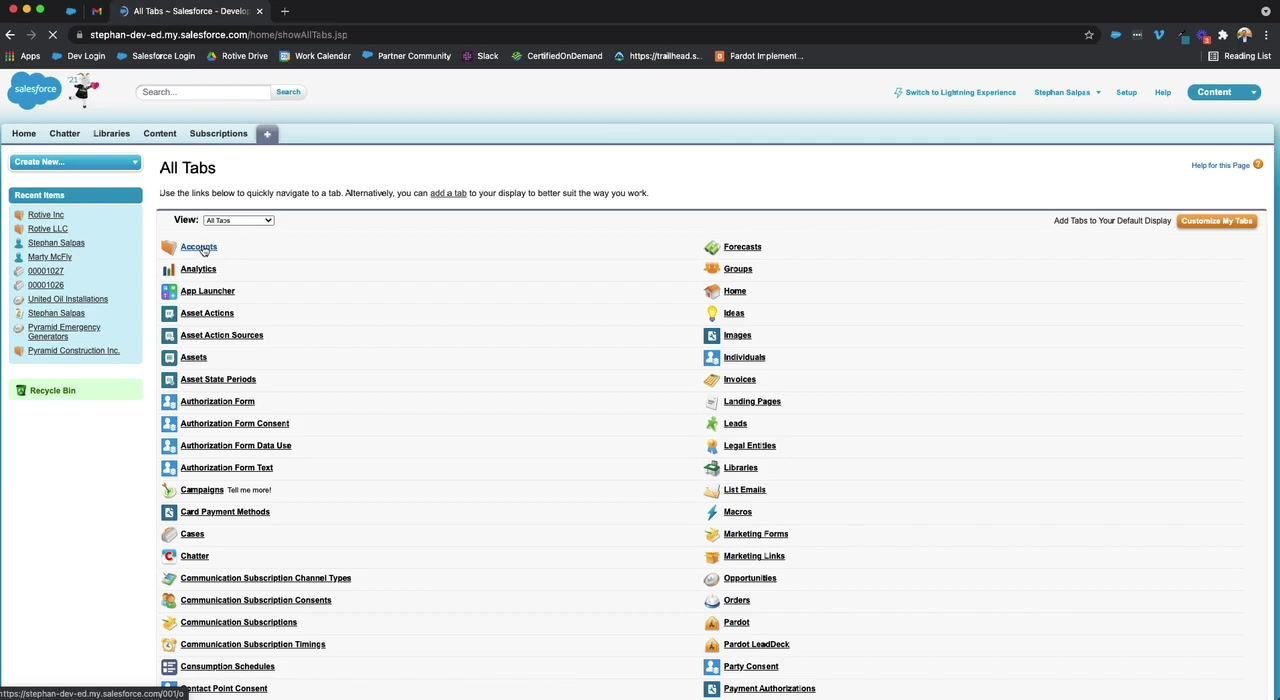Open the Setup link
Viewport: 1280px width, 700px height.
tap(1126, 92)
